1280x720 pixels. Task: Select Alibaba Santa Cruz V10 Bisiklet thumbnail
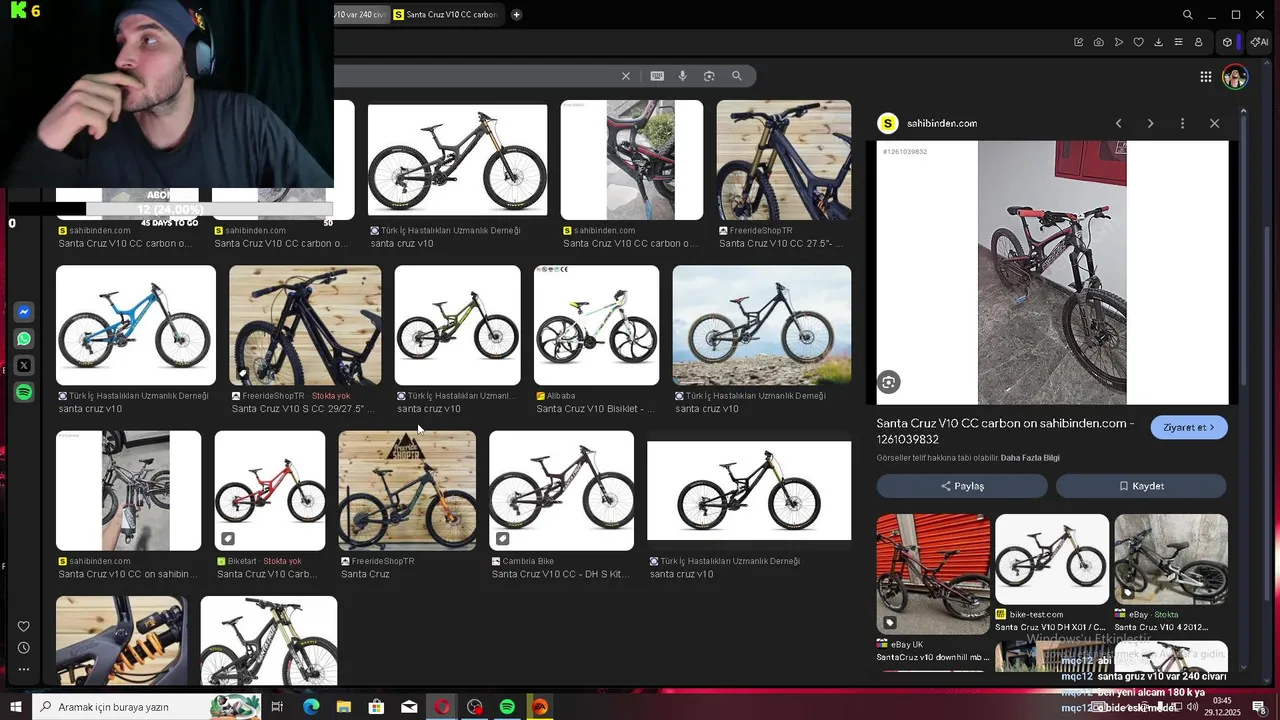coord(596,325)
